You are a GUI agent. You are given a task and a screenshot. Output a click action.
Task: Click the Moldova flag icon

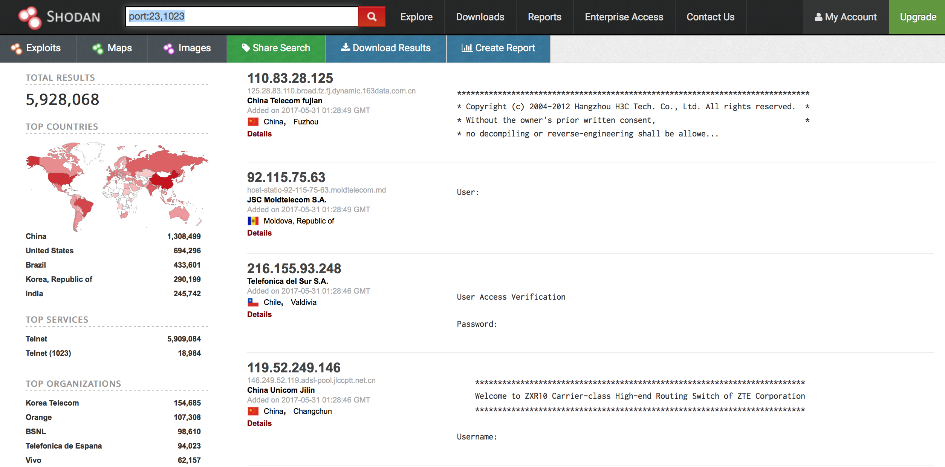tap(253, 221)
